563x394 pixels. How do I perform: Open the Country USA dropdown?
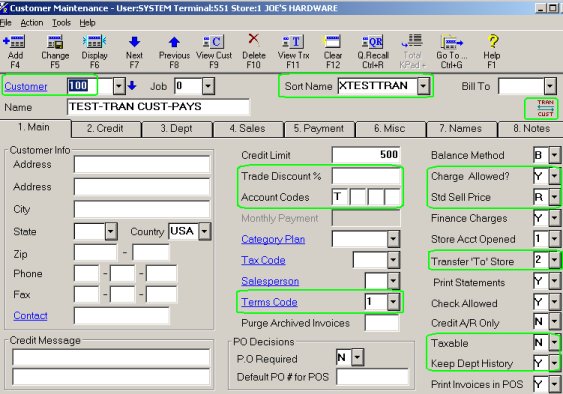tap(204, 231)
